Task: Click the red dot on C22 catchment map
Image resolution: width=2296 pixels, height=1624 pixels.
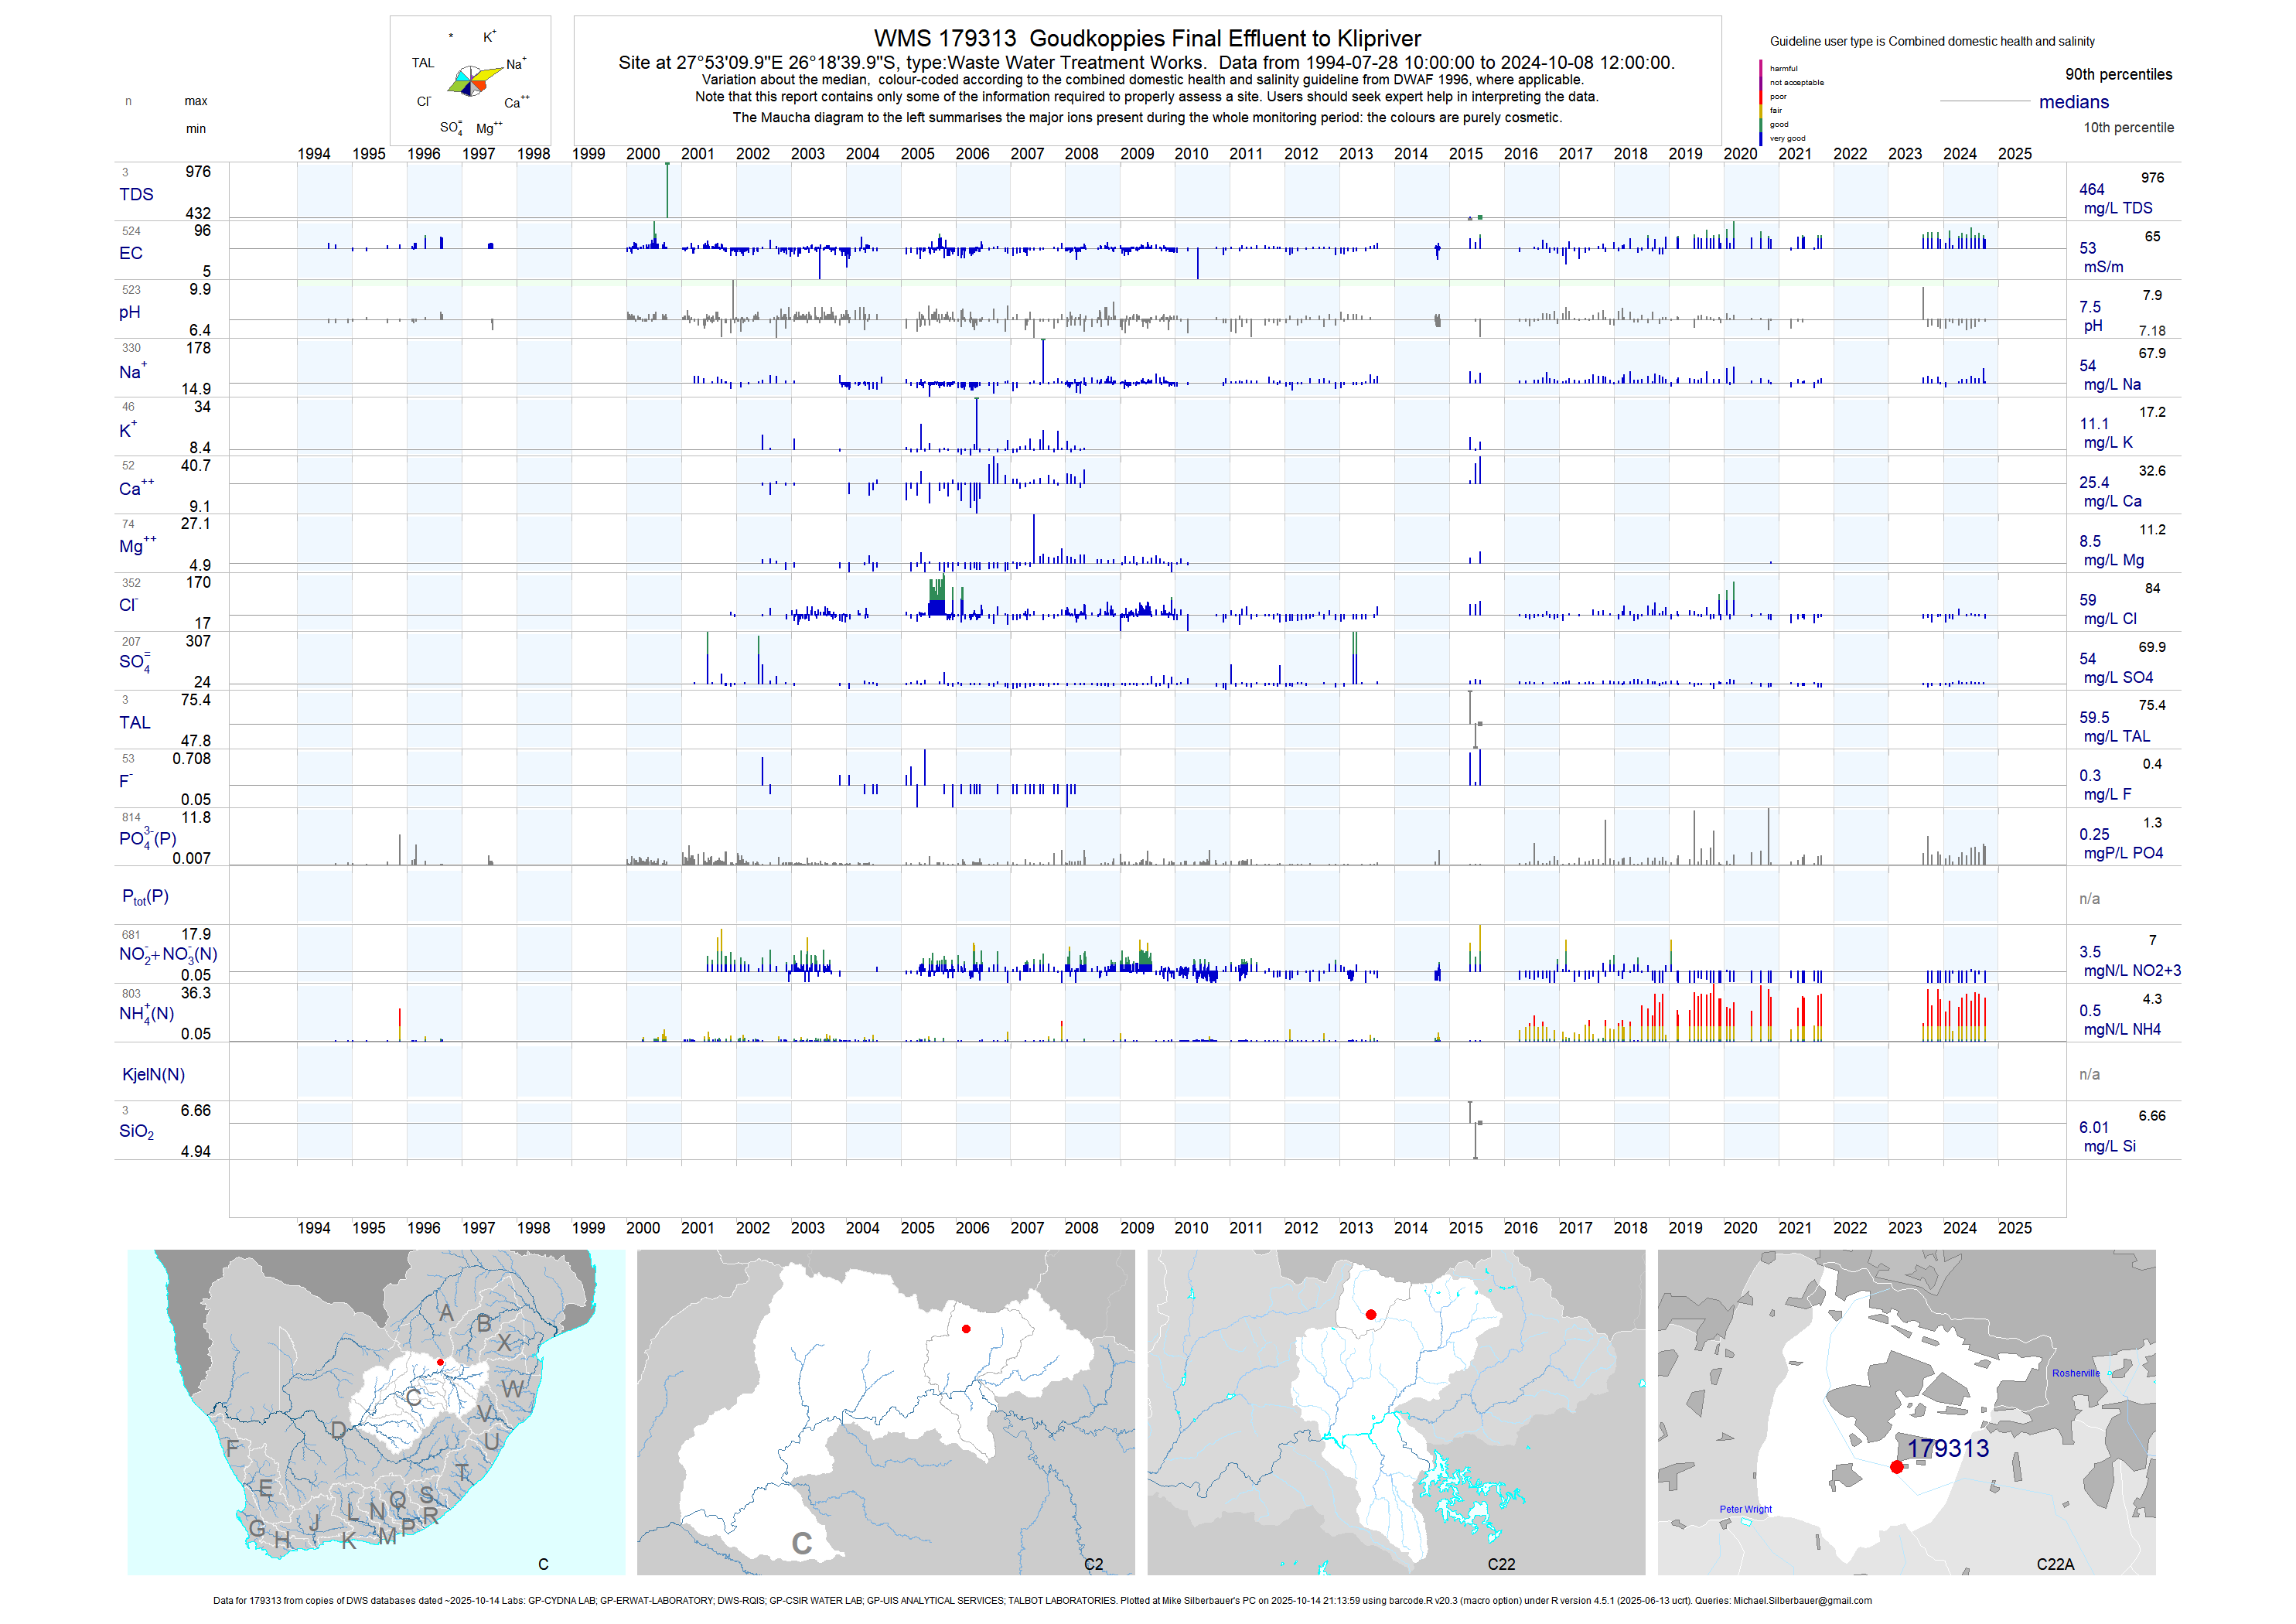Action: pyautogui.click(x=1371, y=1314)
